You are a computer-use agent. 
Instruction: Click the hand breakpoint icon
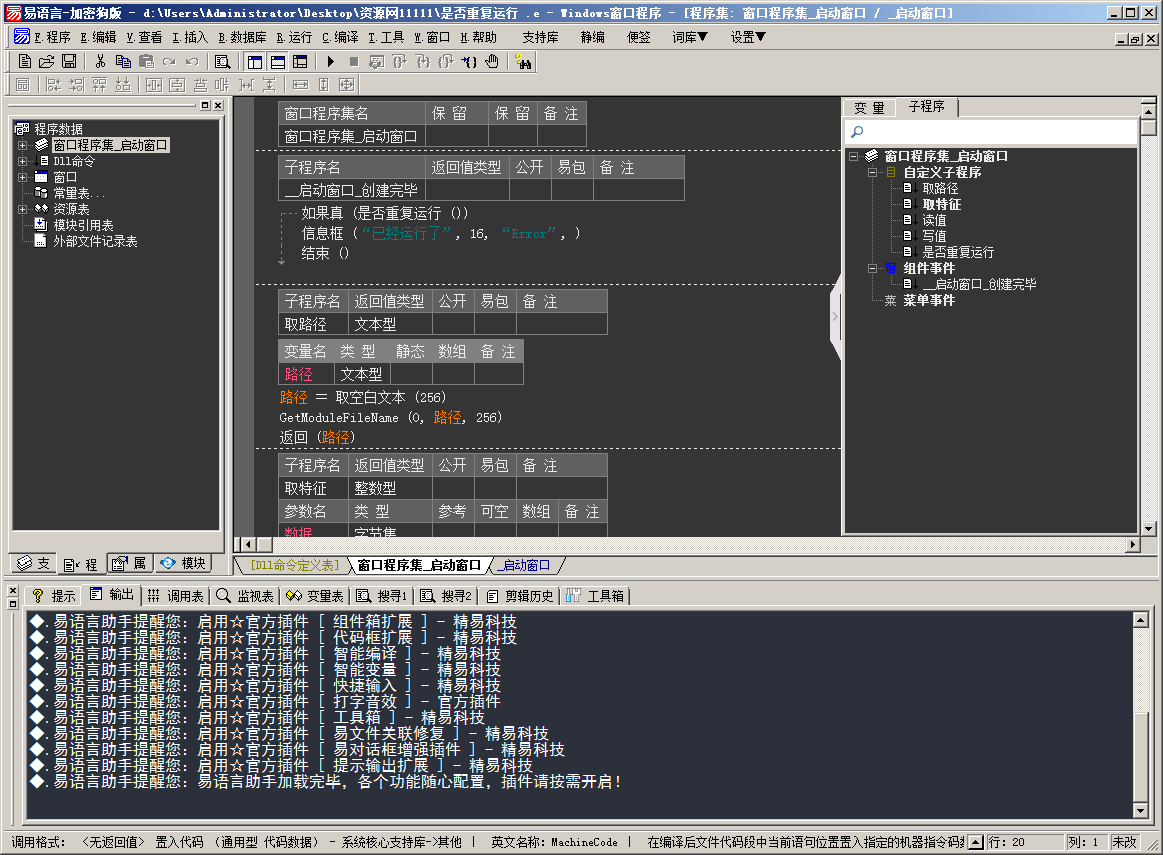click(491, 62)
